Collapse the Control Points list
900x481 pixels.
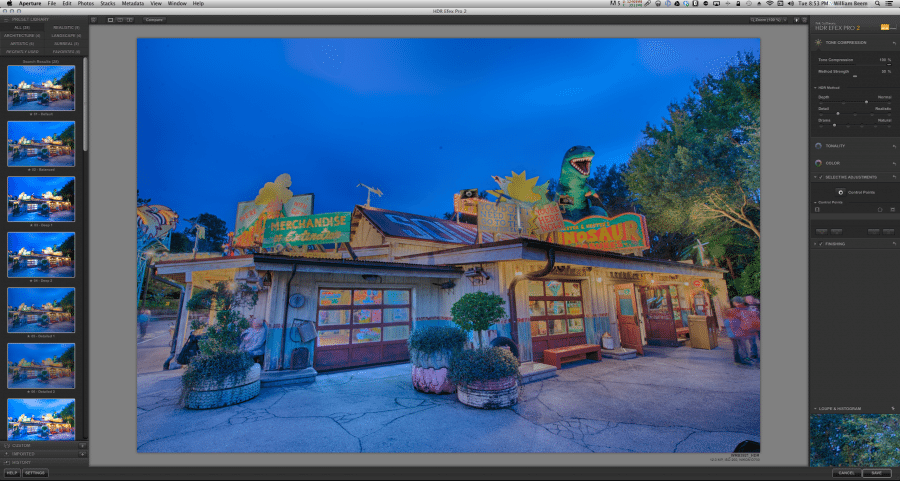[815, 203]
